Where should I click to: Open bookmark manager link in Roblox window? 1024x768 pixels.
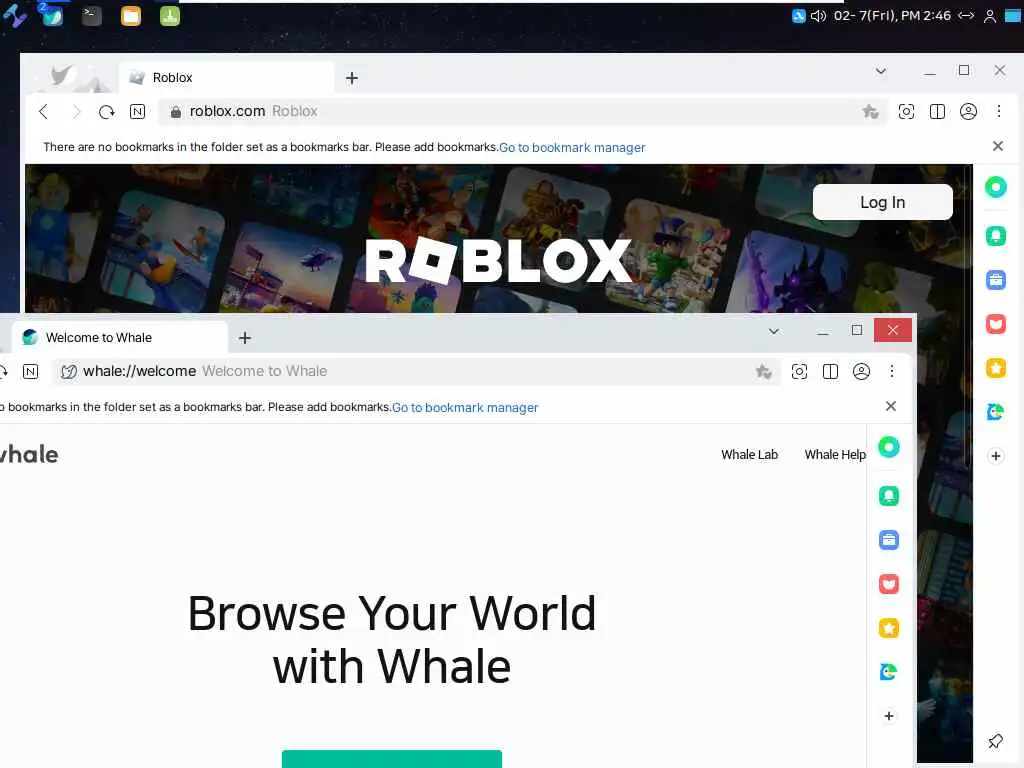pos(572,148)
